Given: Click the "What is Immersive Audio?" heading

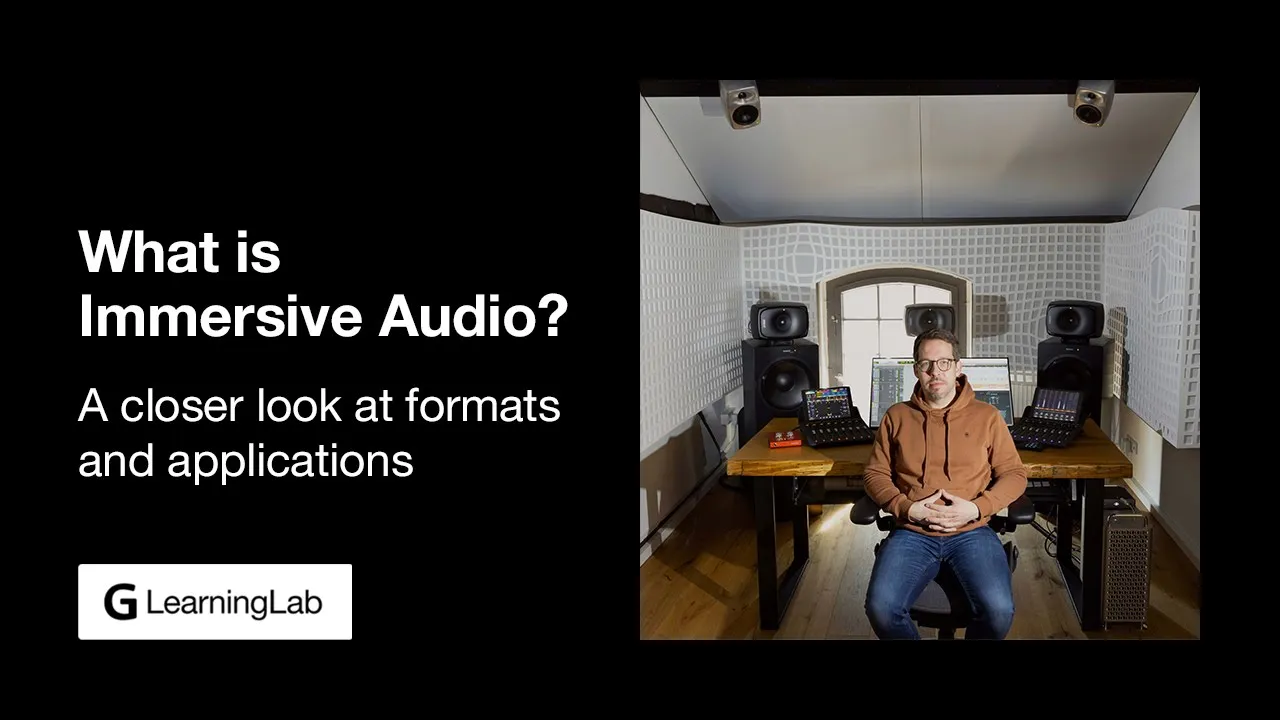Looking at the screenshot, I should click(323, 285).
